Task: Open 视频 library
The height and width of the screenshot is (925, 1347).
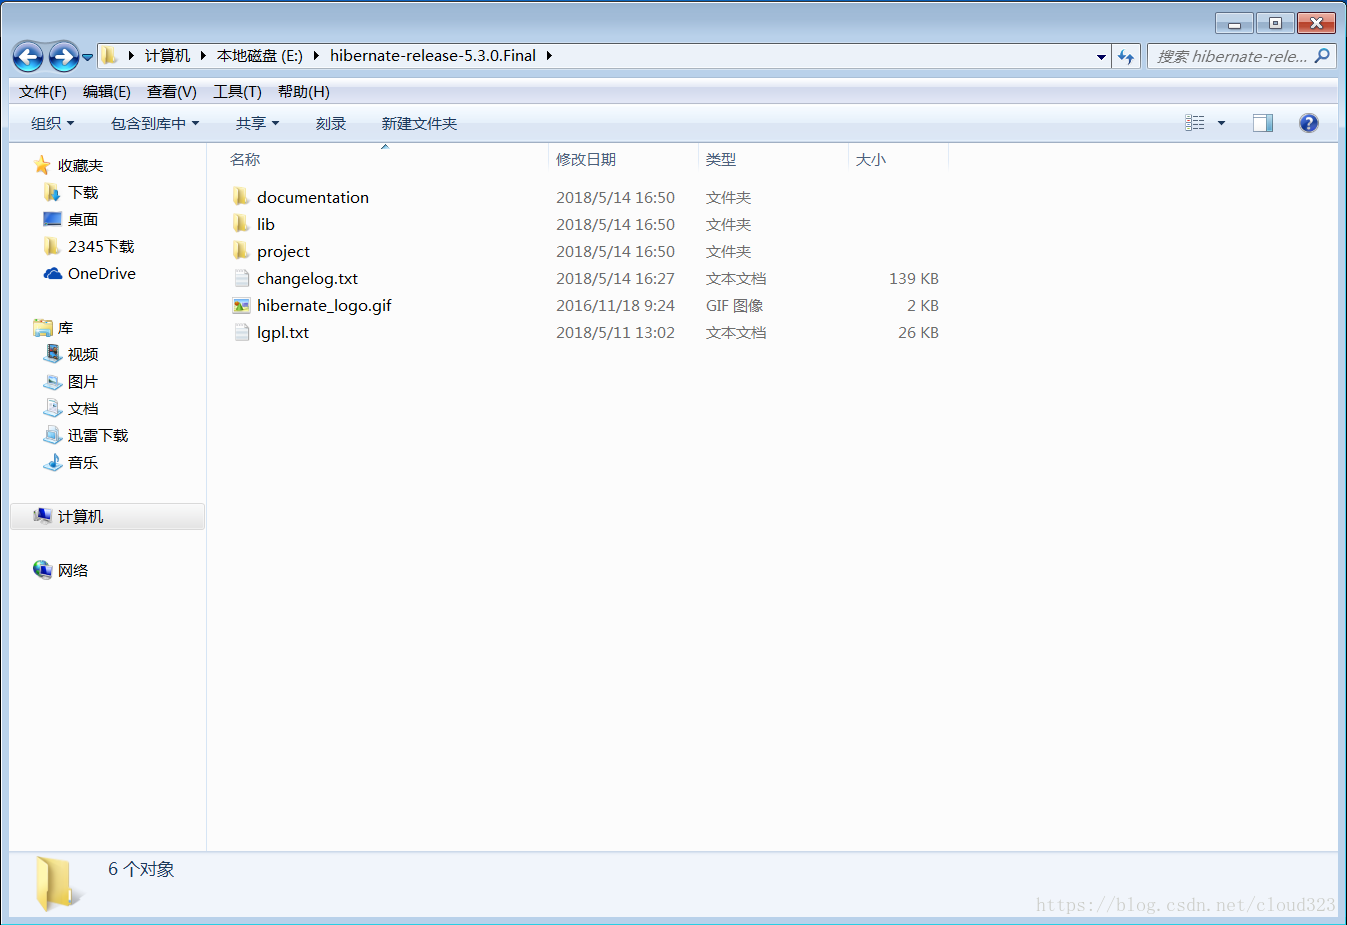Action: [83, 355]
